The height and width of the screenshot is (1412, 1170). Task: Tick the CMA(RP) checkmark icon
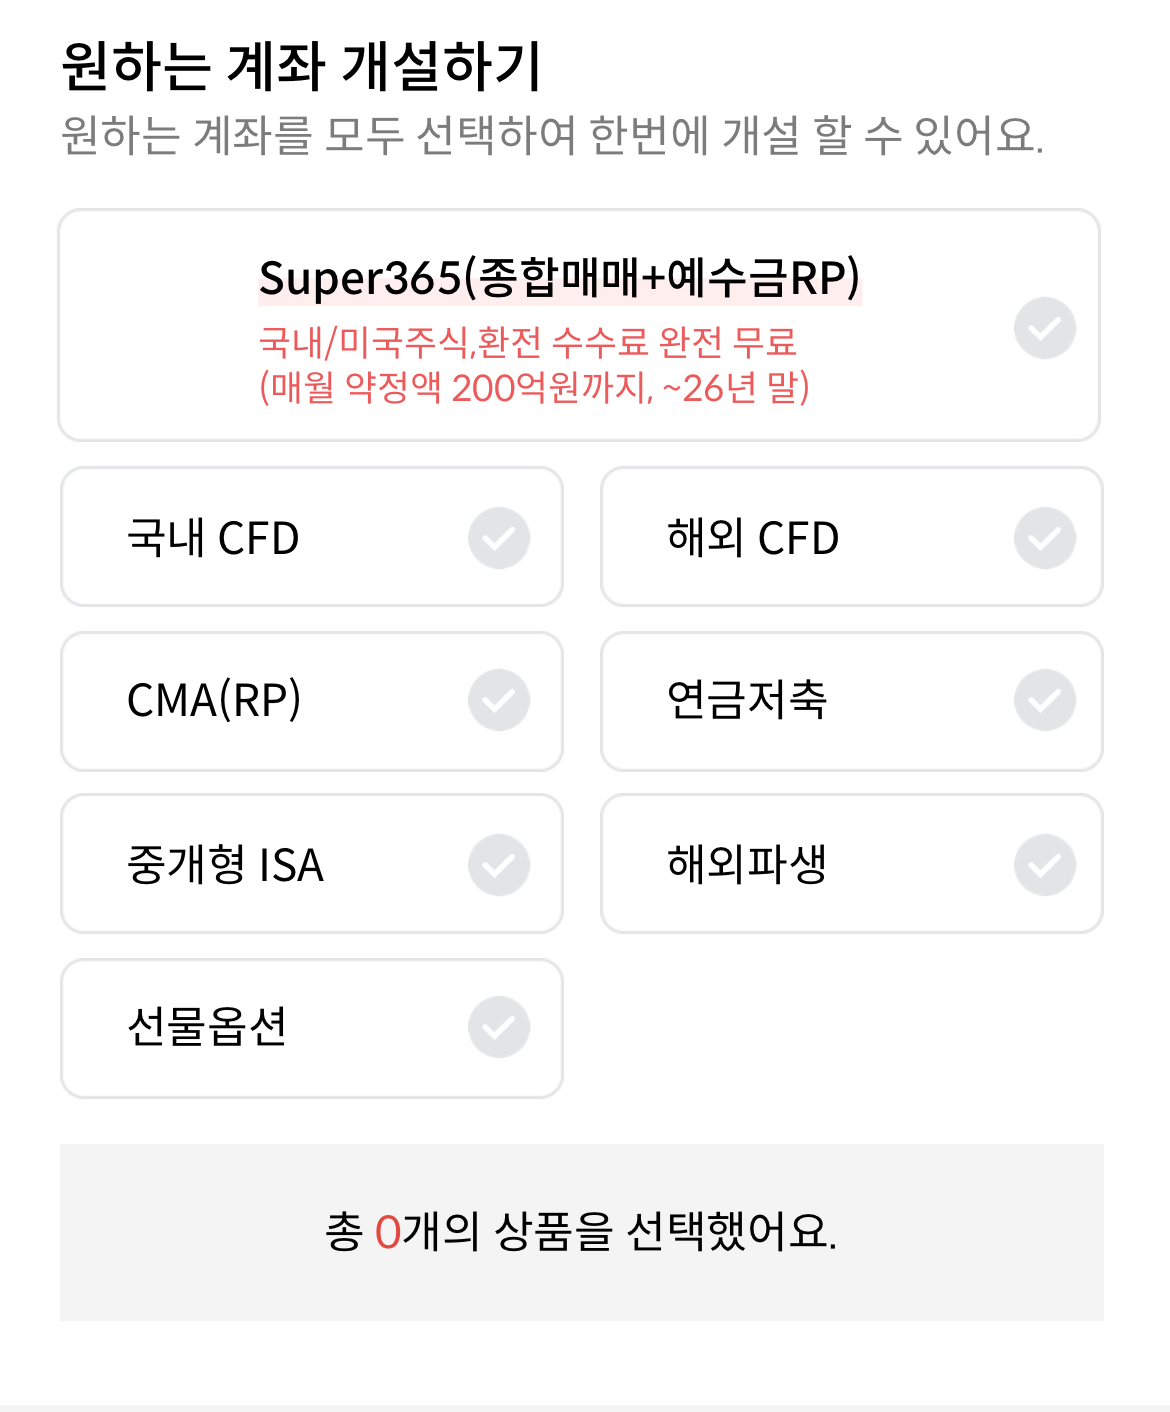(499, 700)
